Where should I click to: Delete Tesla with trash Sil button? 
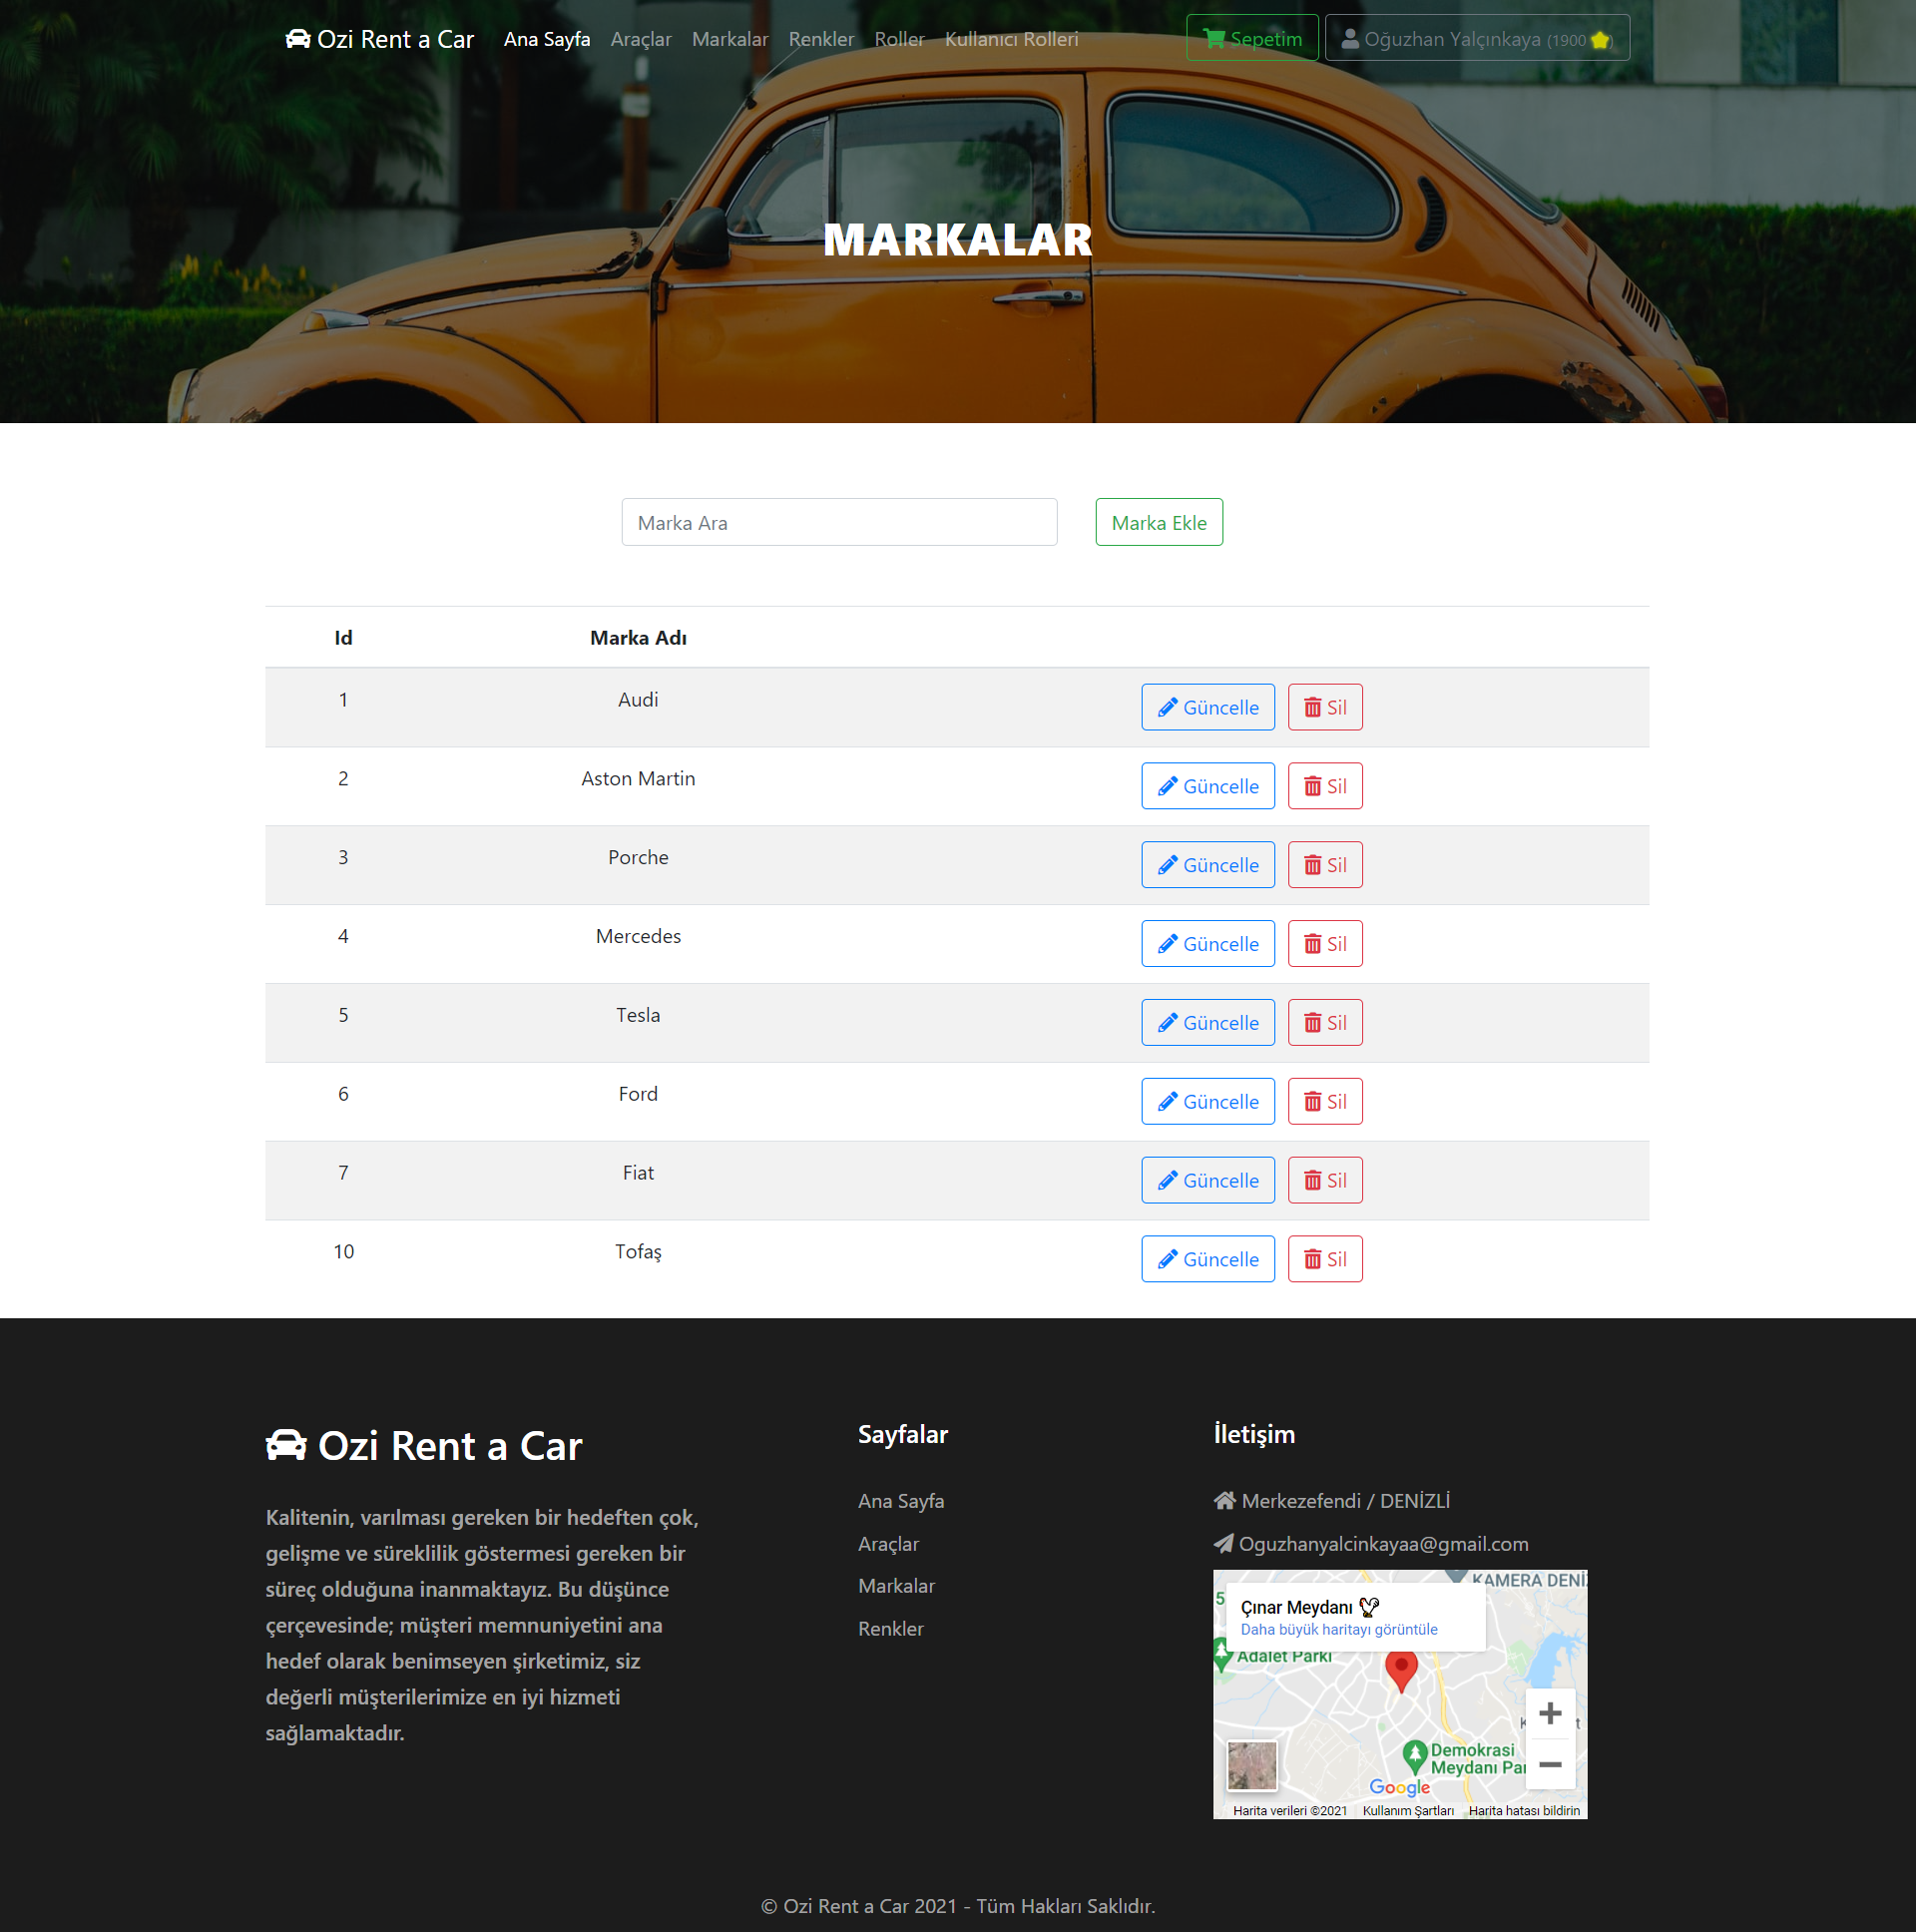point(1324,1023)
